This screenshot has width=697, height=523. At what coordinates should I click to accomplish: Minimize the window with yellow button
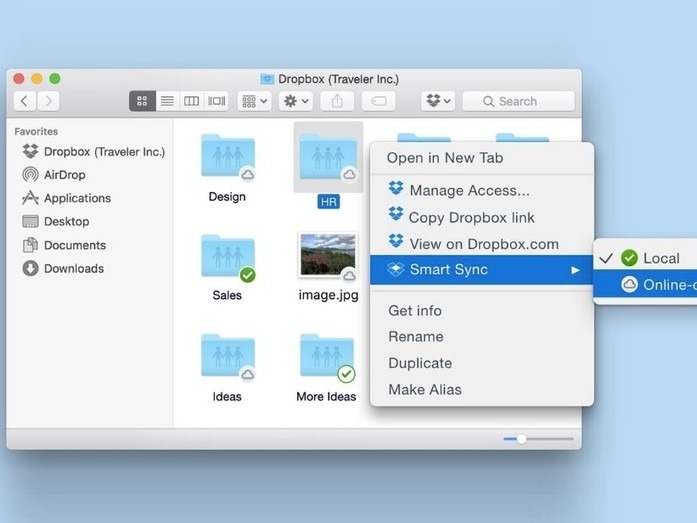coord(37,79)
